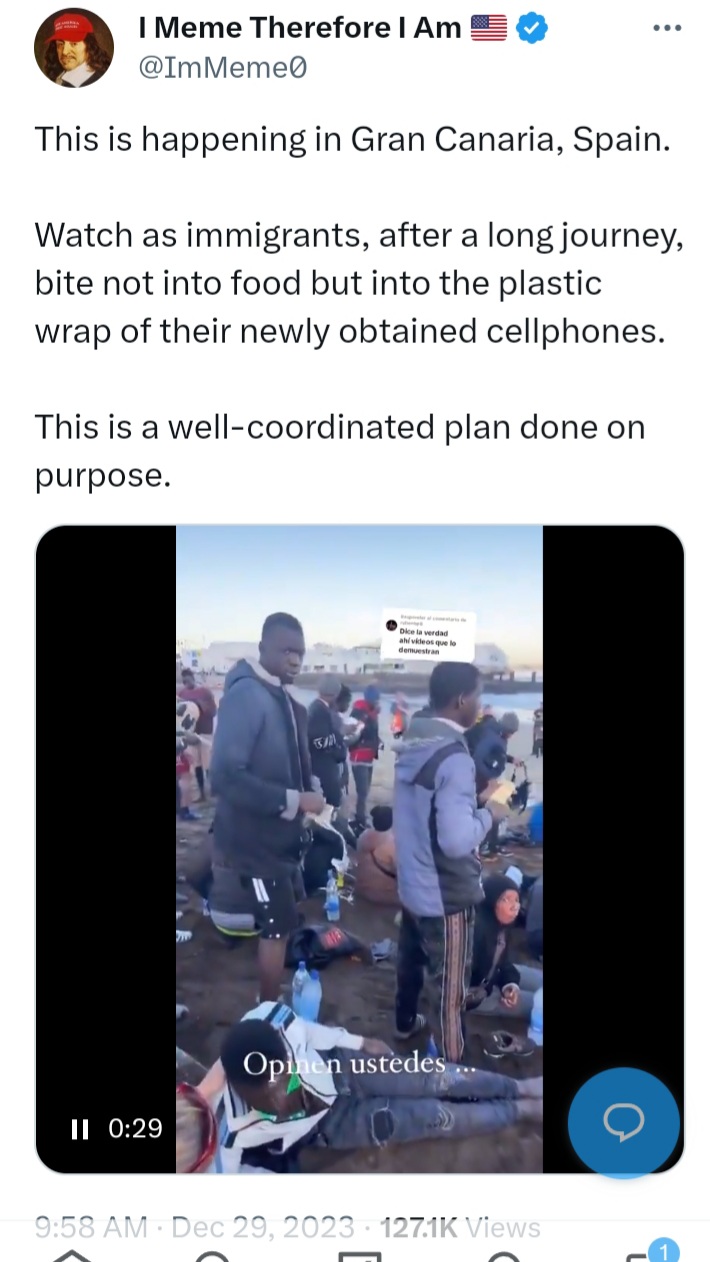This screenshot has width=710, height=1262.
Task: Tap the 0:29 video time indicator
Action: pos(134,1129)
